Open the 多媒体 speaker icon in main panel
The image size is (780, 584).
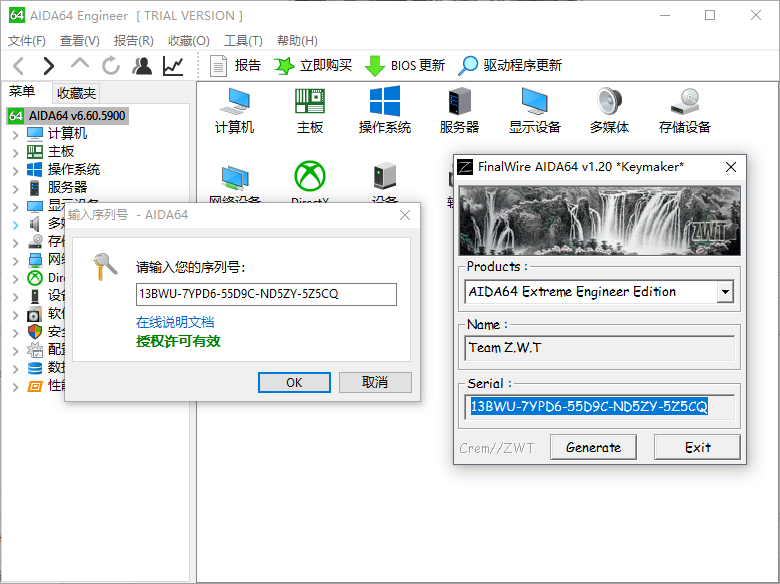point(609,108)
